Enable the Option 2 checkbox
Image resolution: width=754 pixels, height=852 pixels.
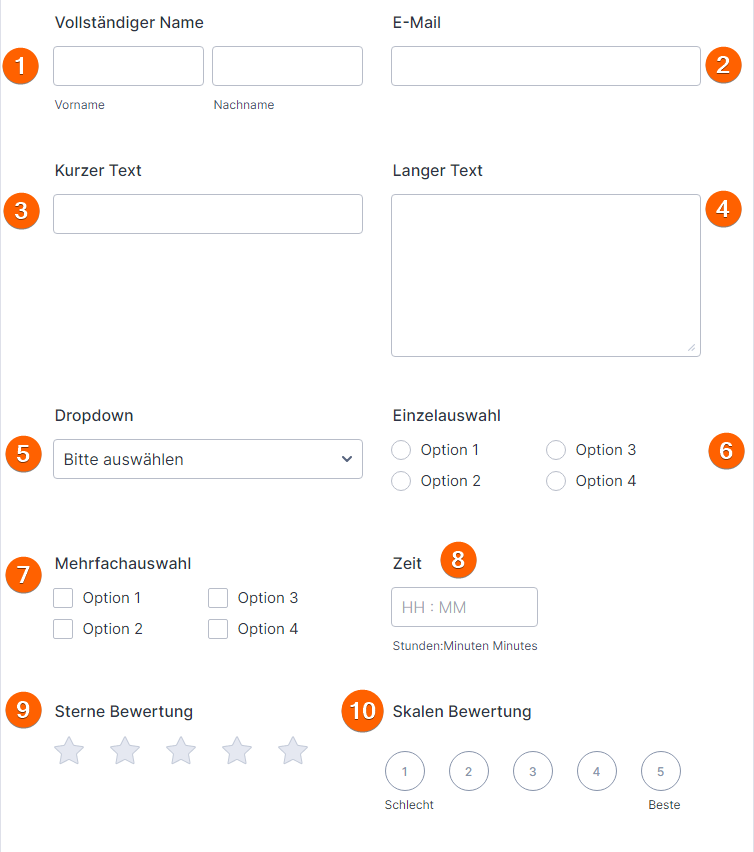tap(63, 628)
